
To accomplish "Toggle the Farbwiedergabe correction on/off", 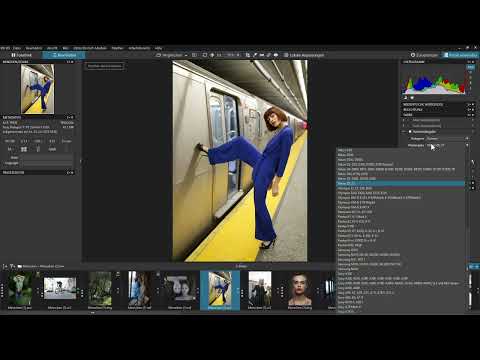I will pos(410,132).
